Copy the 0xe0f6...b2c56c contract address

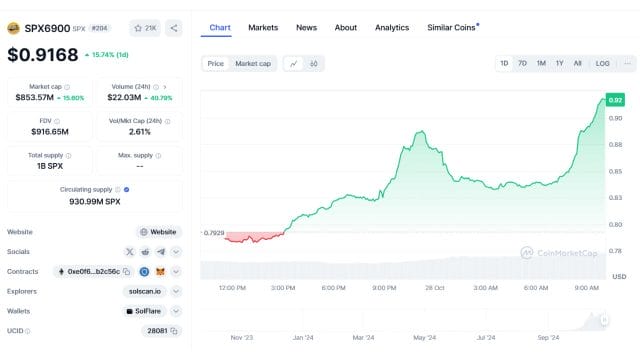(127, 272)
